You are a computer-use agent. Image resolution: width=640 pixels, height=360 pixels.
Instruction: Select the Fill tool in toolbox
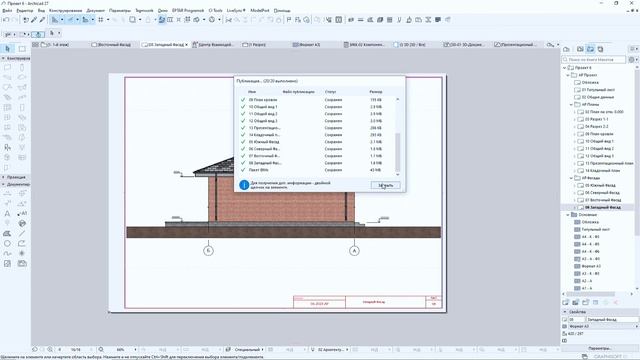click(x=7, y=233)
